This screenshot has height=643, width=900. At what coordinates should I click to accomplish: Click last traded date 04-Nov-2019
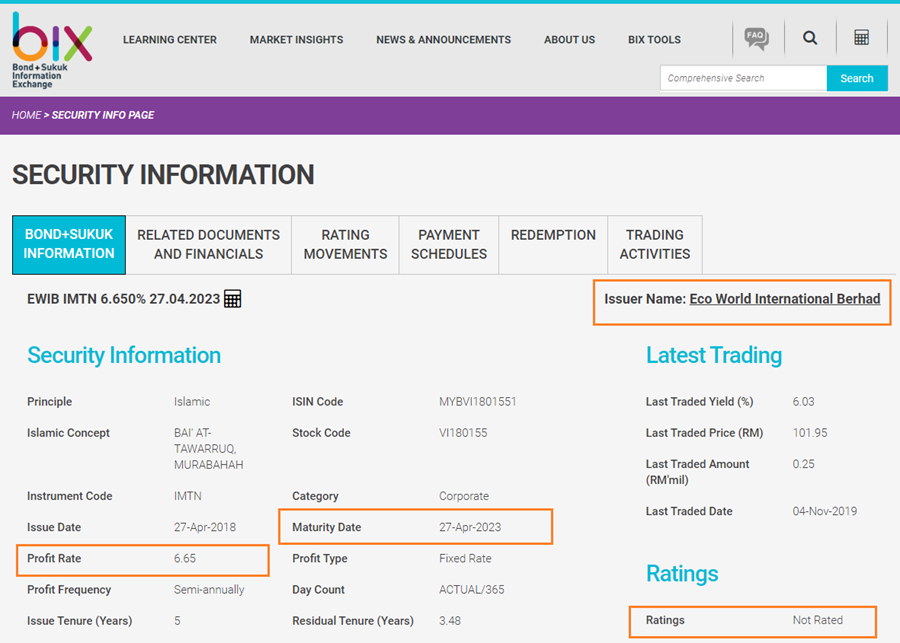[825, 512]
